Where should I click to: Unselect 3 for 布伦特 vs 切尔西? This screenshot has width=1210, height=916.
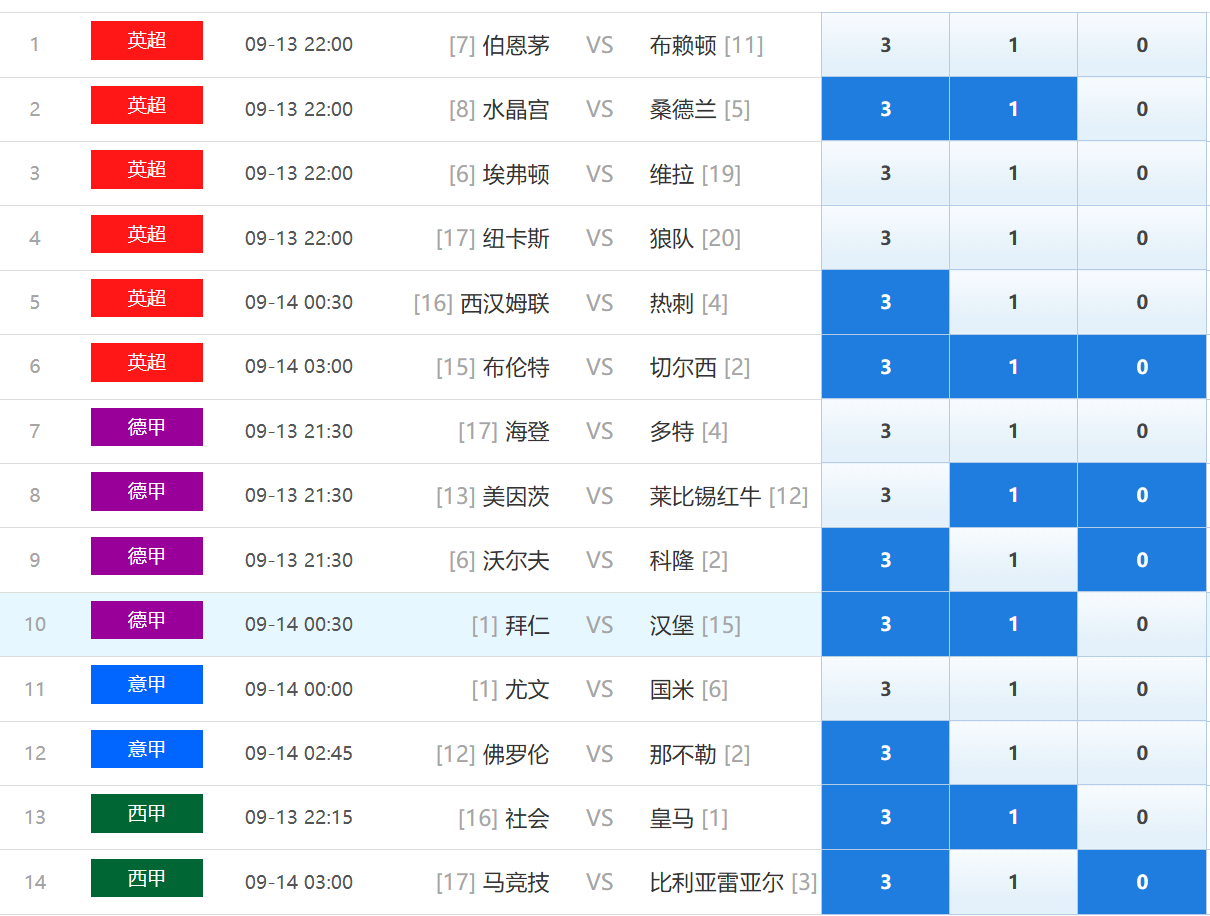(x=885, y=367)
